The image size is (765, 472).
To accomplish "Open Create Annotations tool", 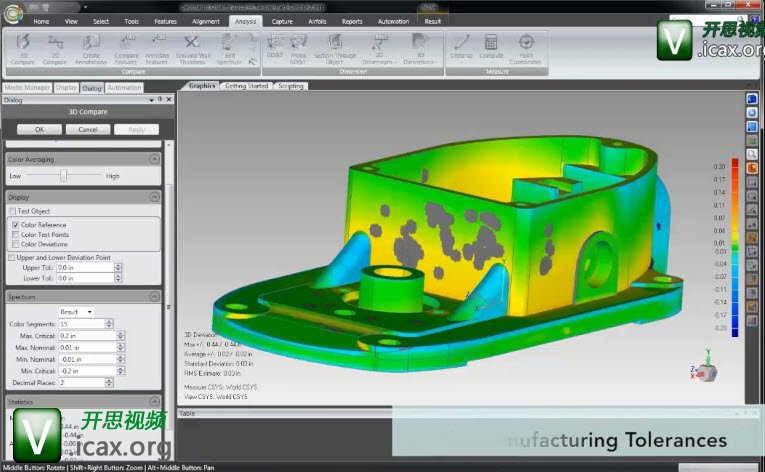I will click(92, 48).
